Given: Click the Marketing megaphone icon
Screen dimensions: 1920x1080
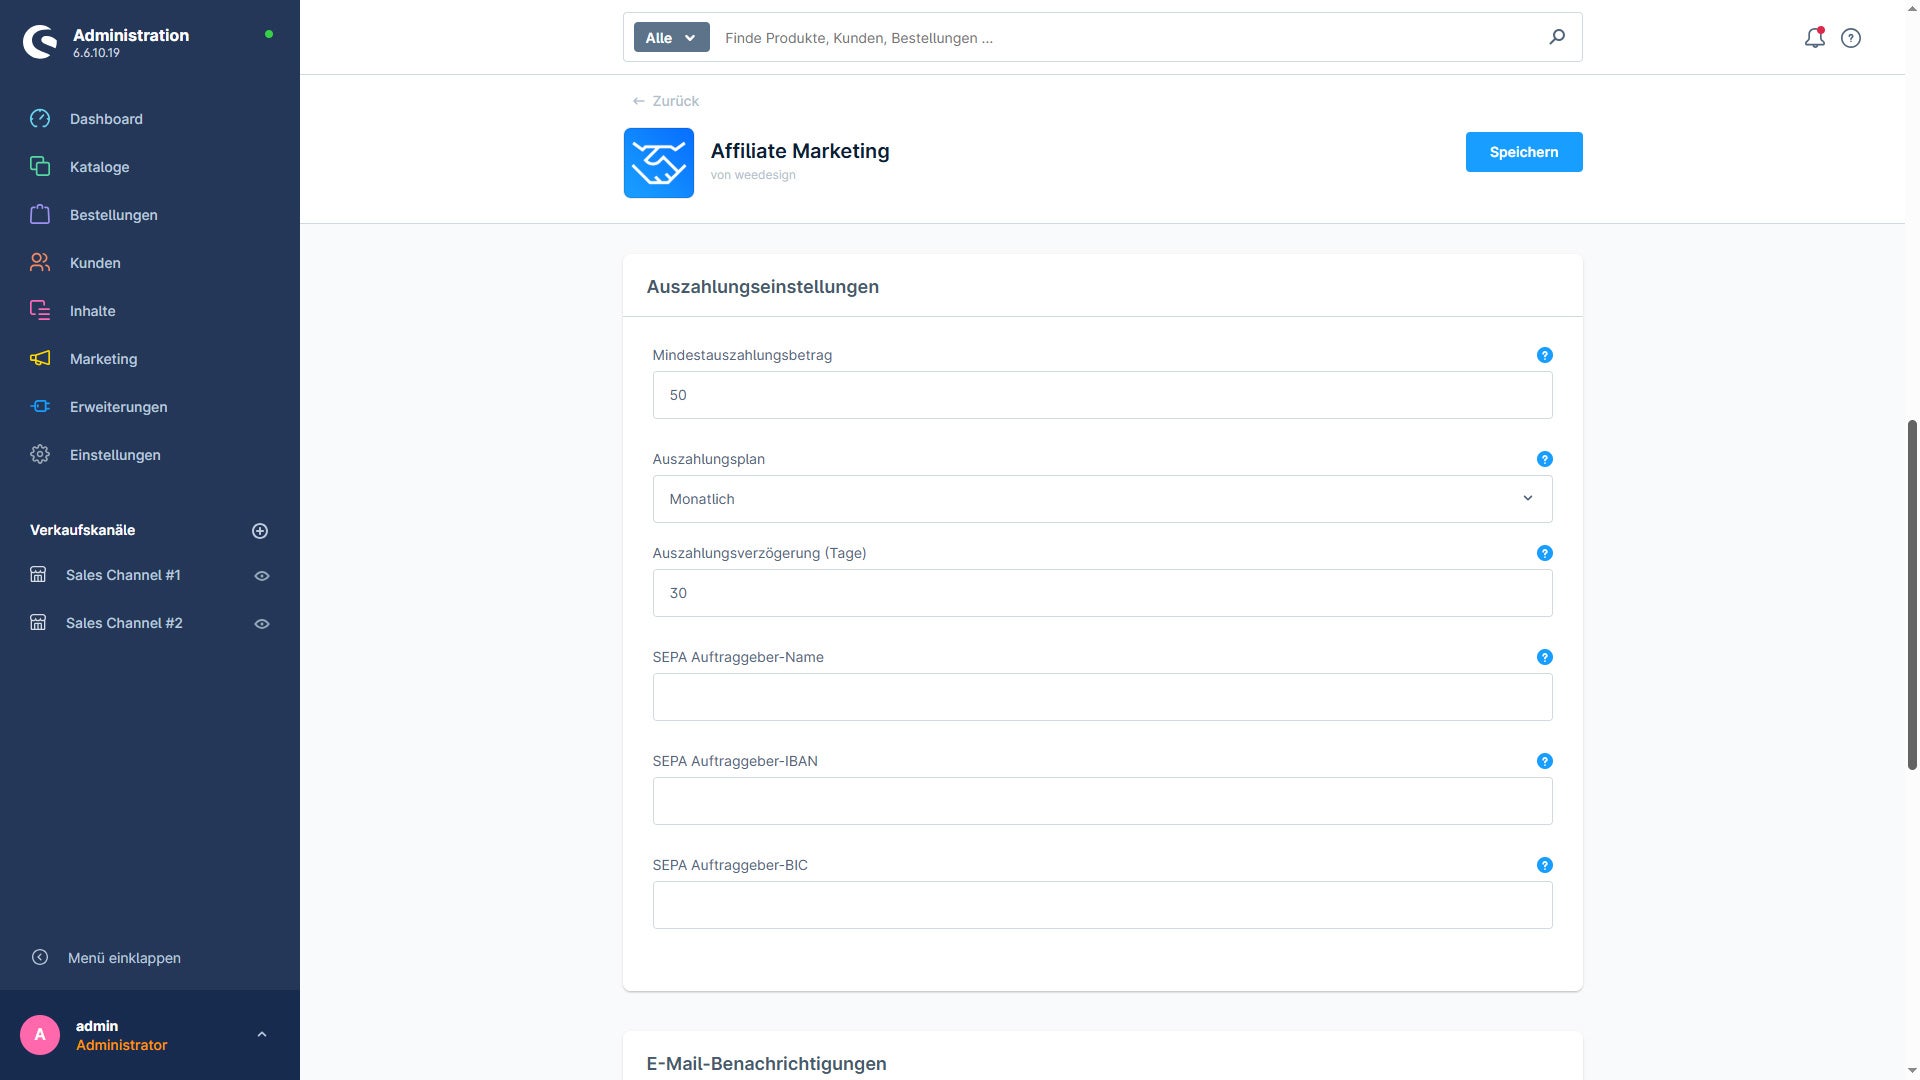Looking at the screenshot, I should click(40, 359).
